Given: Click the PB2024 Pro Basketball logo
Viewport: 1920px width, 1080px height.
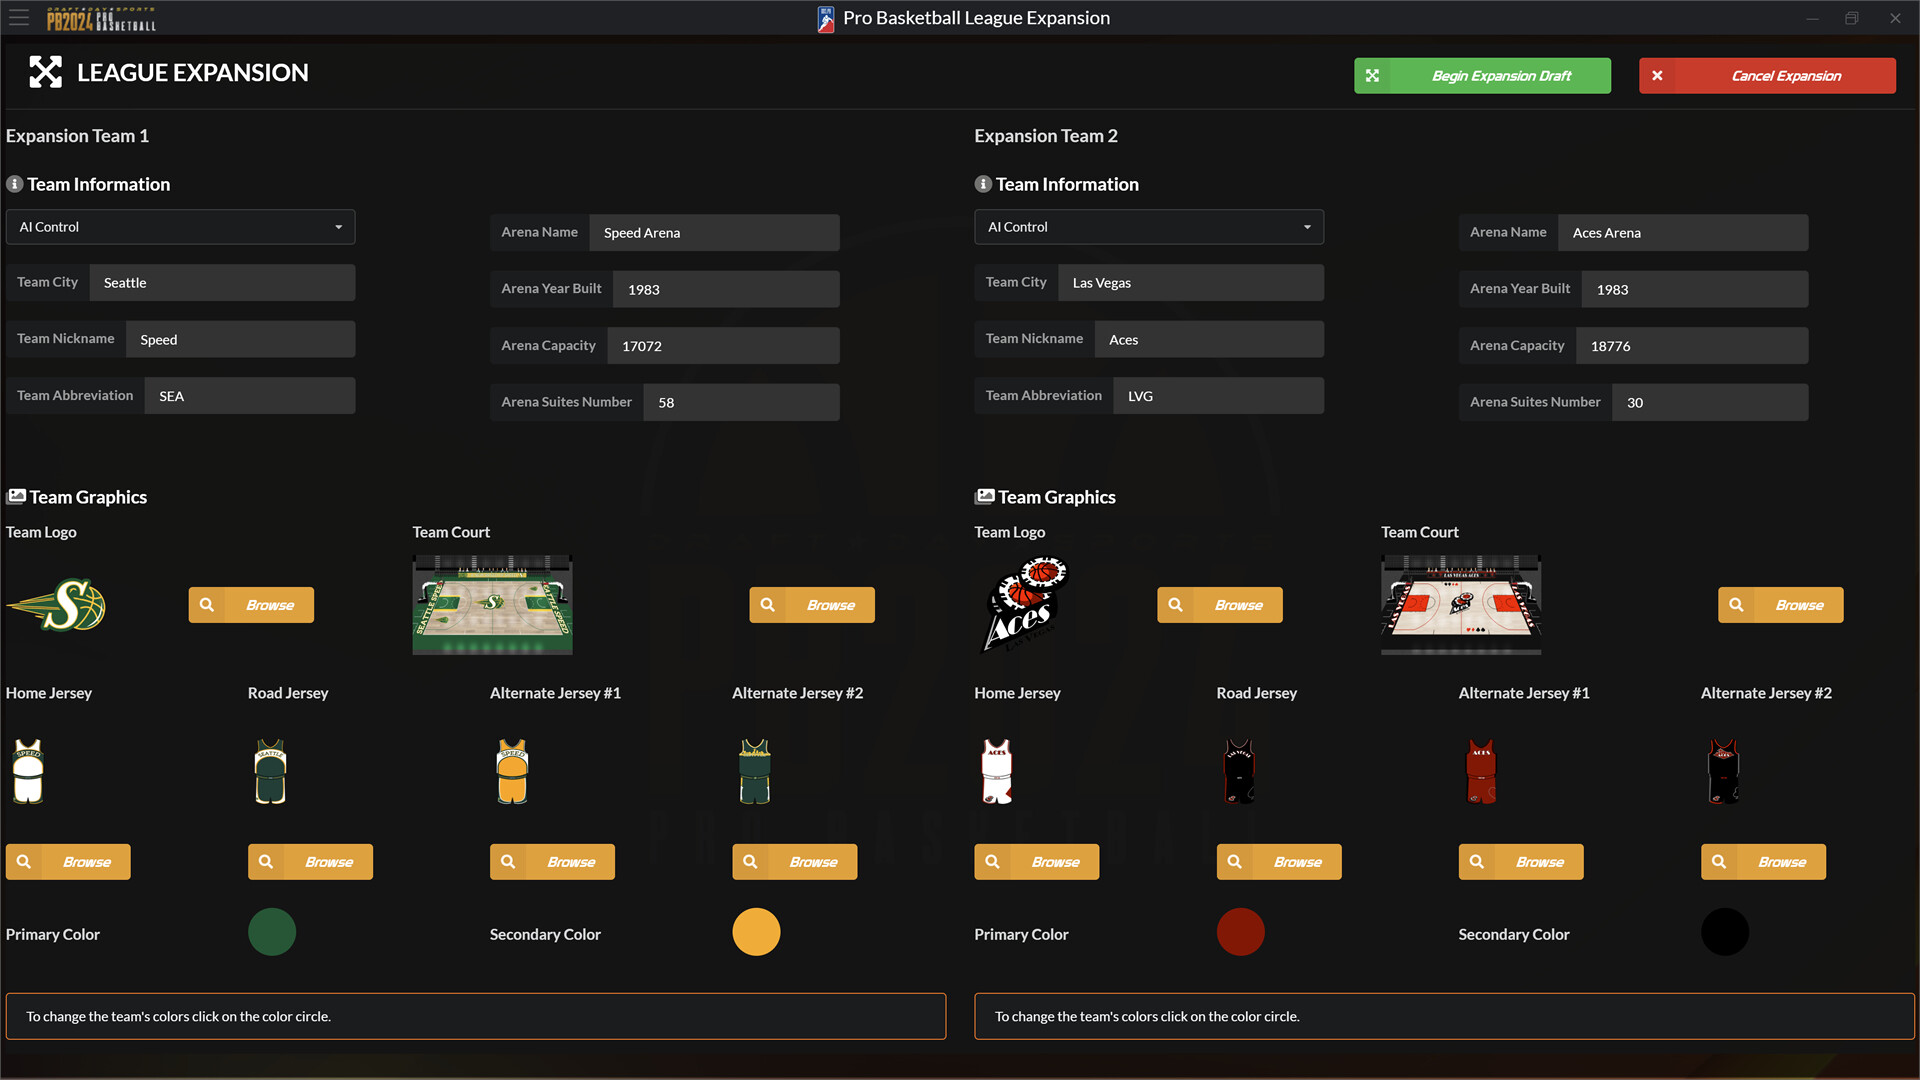Looking at the screenshot, I should coord(101,18).
